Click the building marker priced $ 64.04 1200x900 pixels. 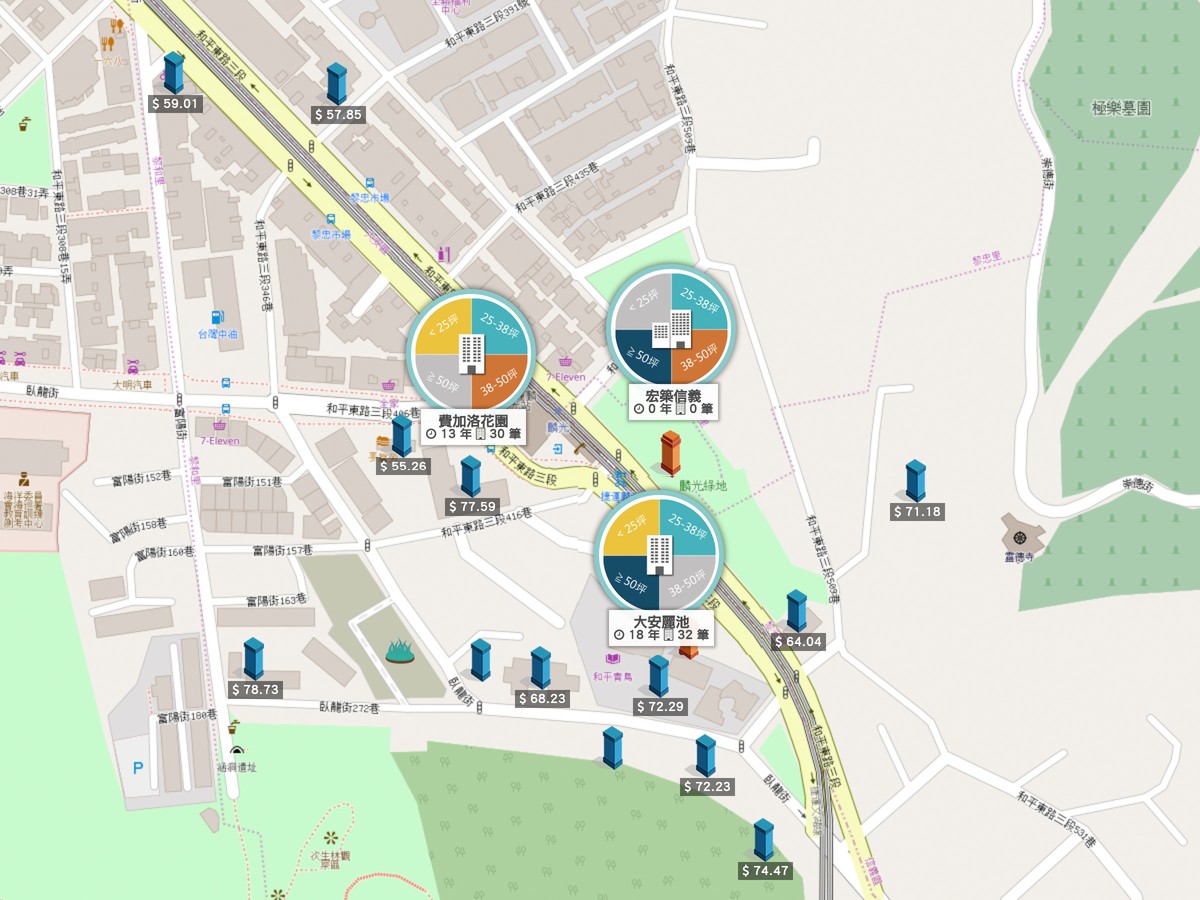tap(796, 611)
